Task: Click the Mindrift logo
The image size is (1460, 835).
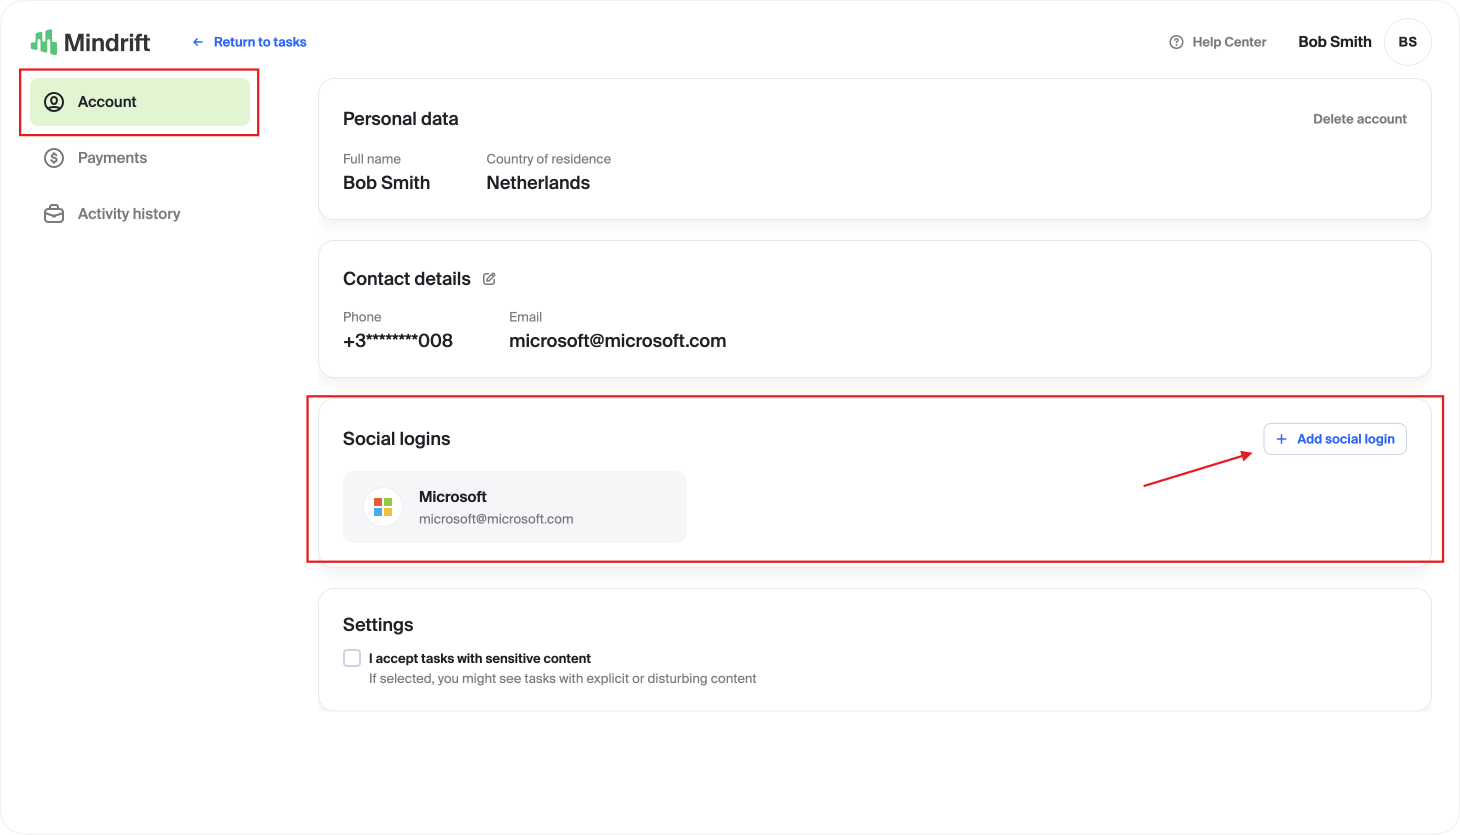Action: (90, 41)
